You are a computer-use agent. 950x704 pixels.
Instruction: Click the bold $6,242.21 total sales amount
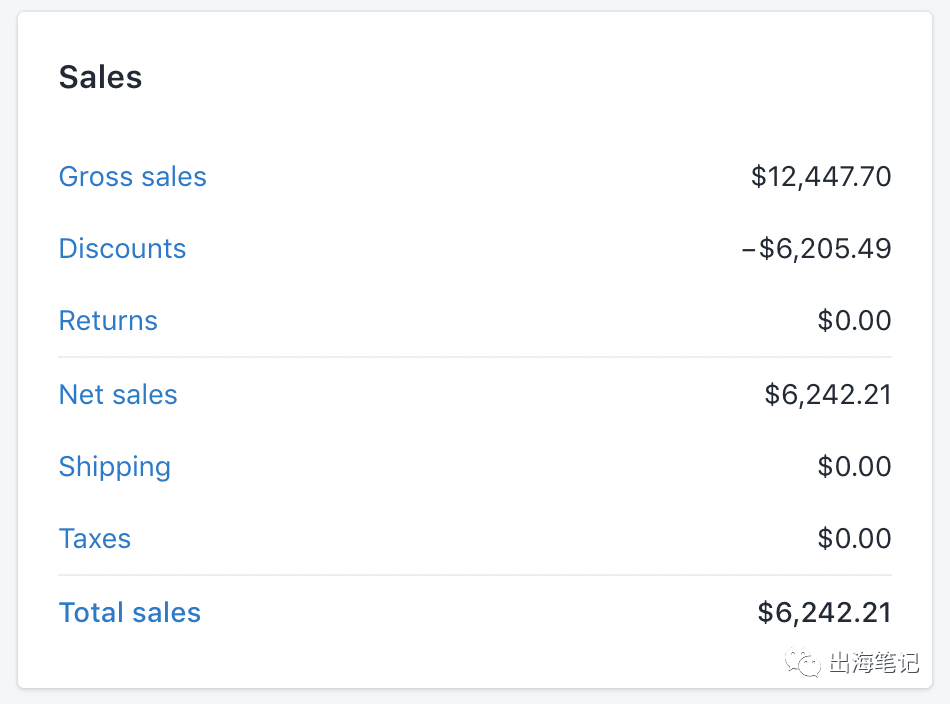pyautogui.click(x=825, y=613)
